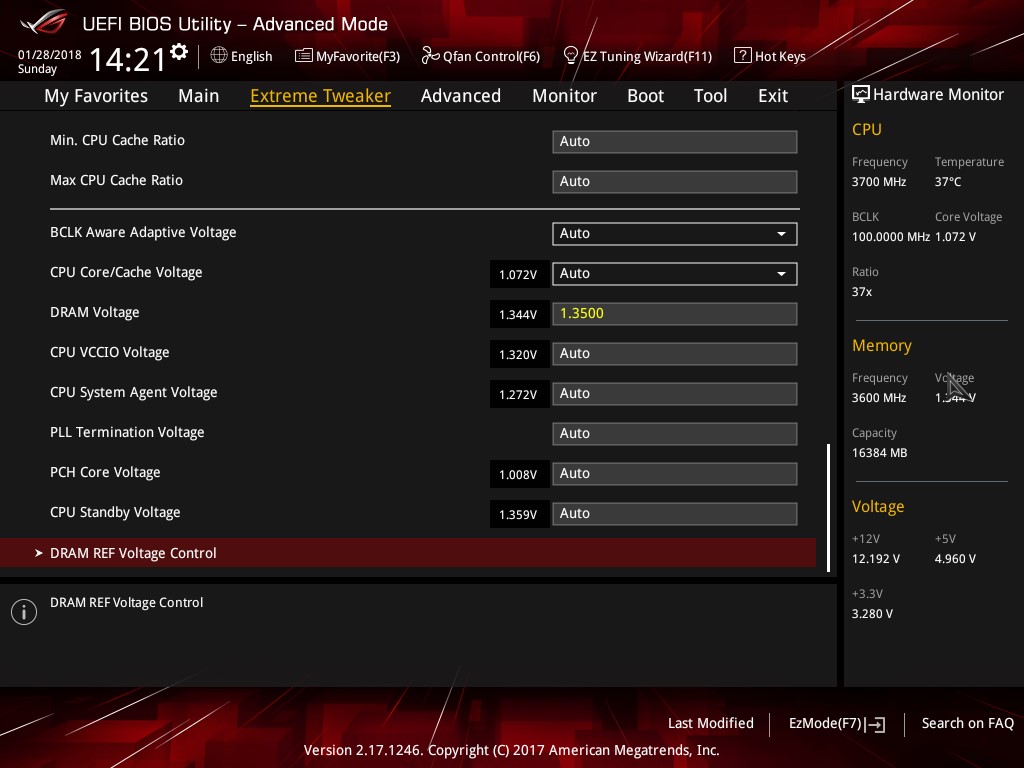1024x768 pixels.
Task: Launch EZ Tuning Wizard(F11)
Action: 637,56
